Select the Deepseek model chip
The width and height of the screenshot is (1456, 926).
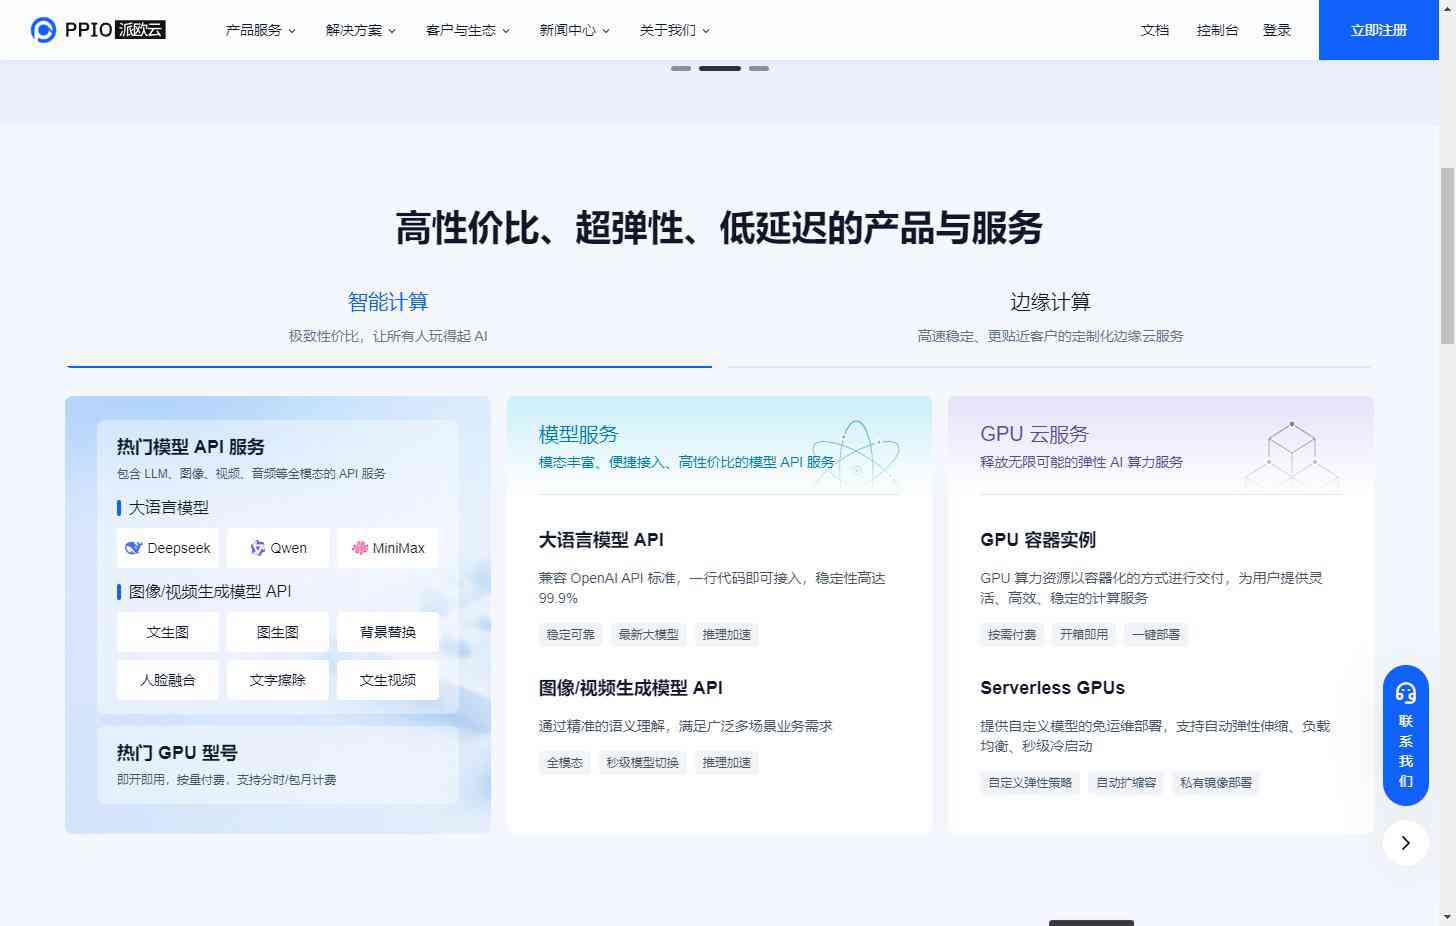[x=168, y=548]
